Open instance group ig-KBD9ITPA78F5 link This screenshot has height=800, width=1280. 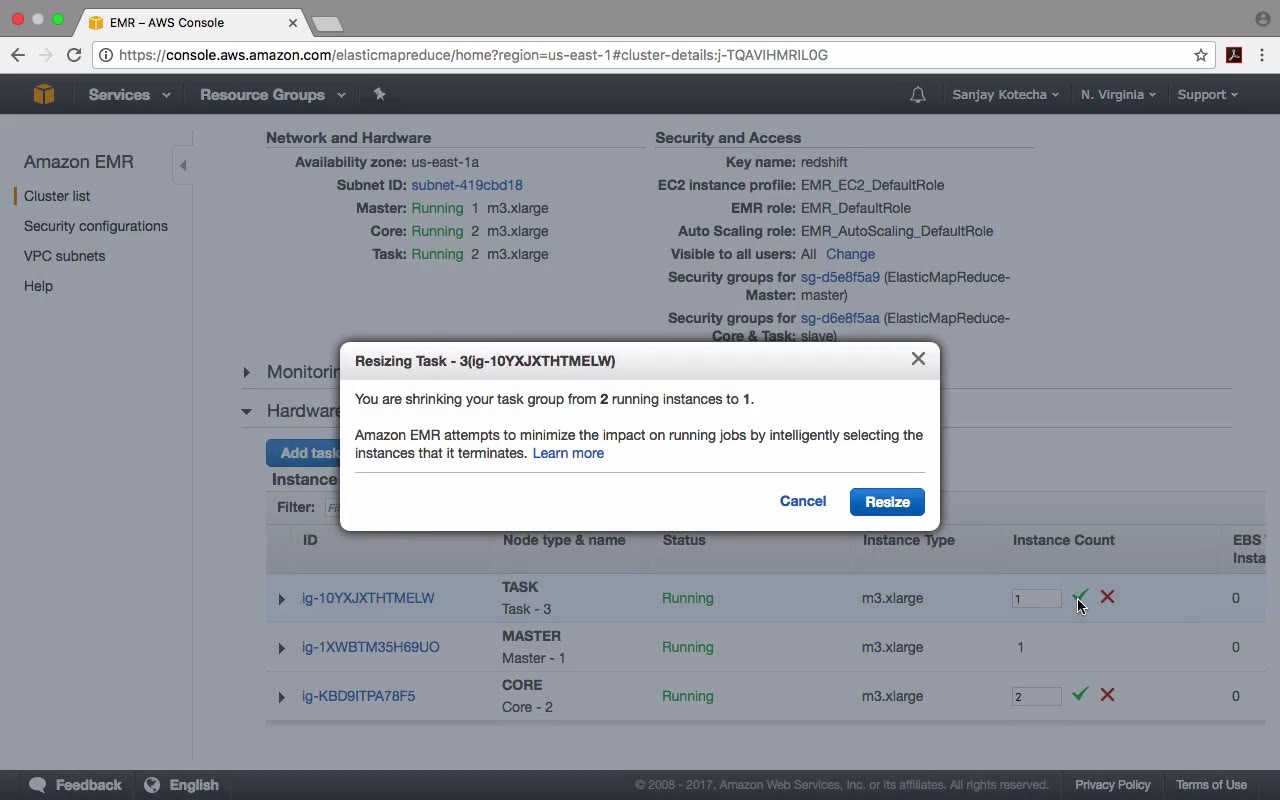358,696
